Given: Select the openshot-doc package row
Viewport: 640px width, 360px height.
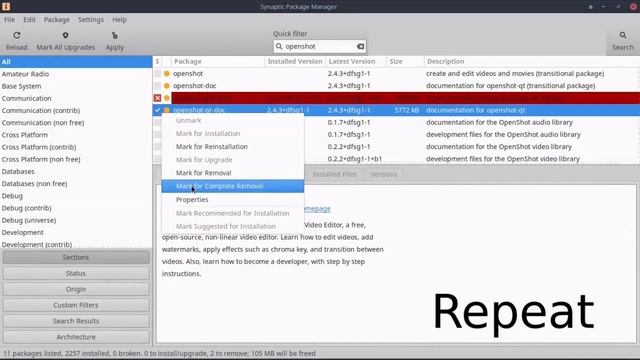Looking at the screenshot, I should coord(396,86).
